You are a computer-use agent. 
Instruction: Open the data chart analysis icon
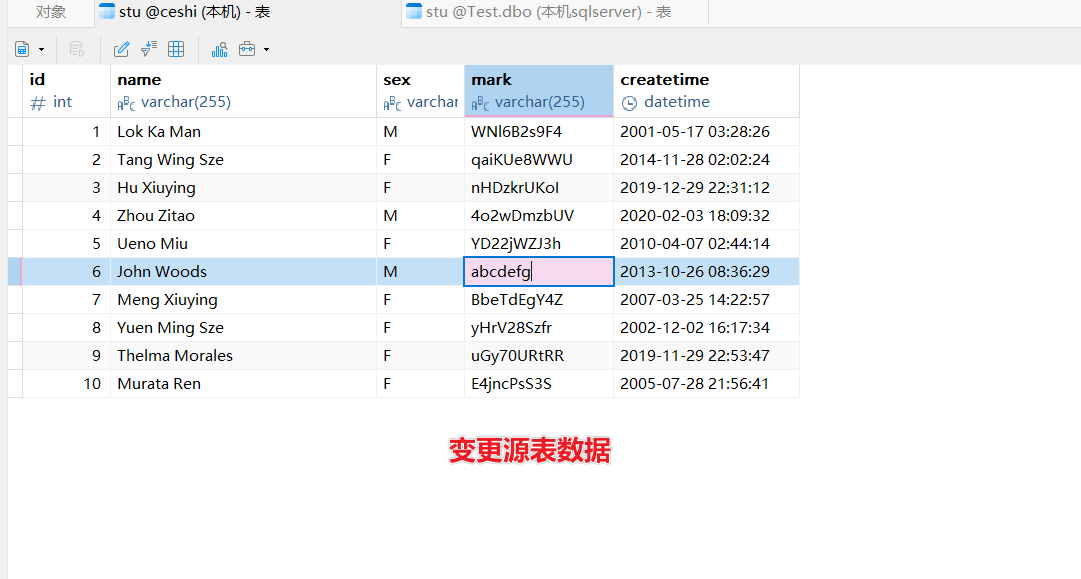219,48
